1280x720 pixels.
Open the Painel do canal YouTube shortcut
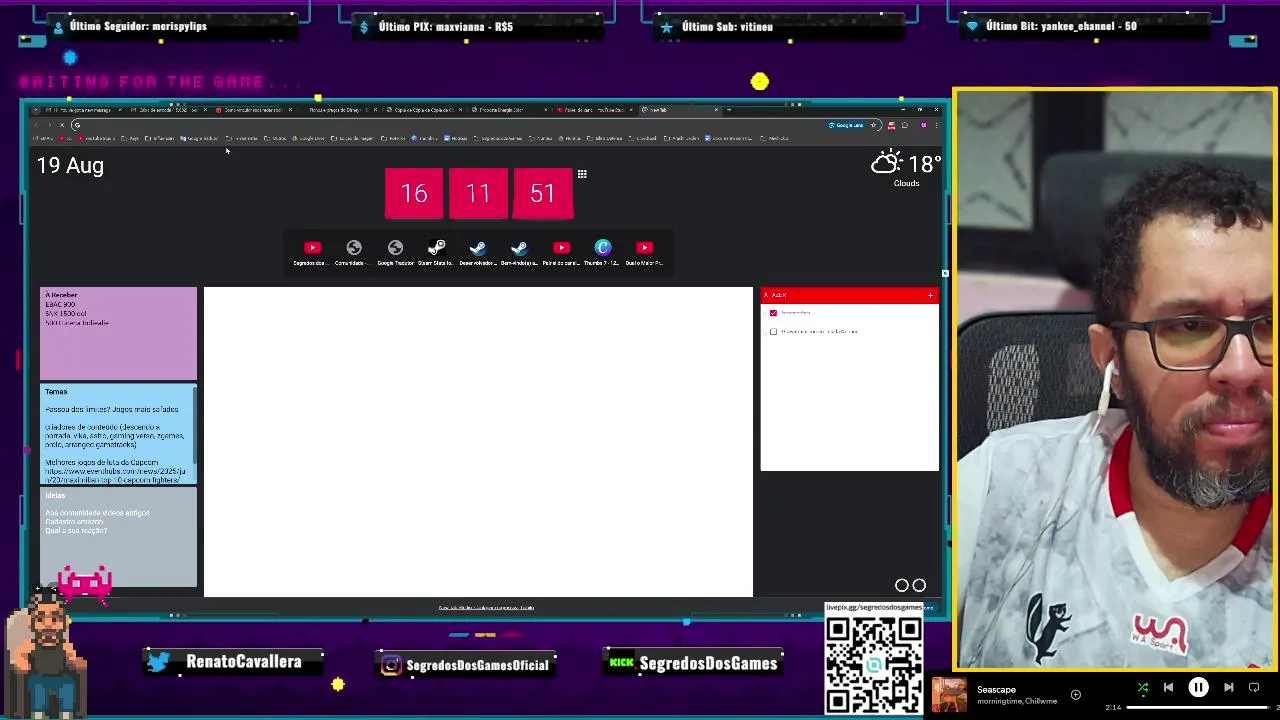pos(561,252)
